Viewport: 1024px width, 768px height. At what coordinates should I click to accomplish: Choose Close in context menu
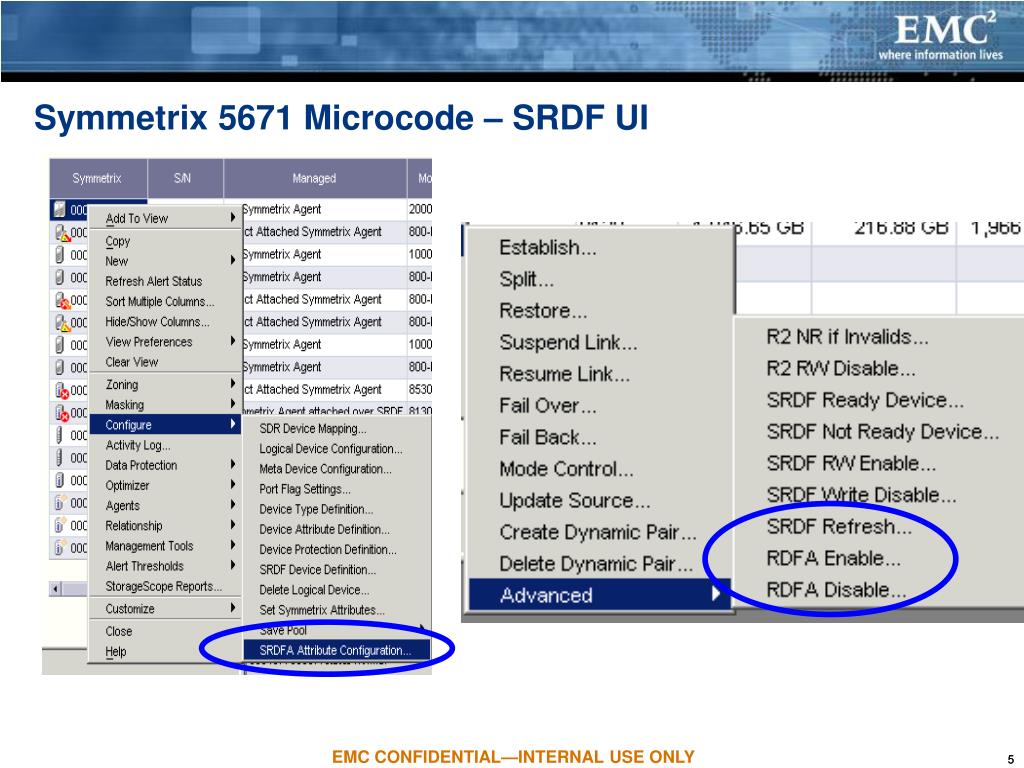click(165, 632)
